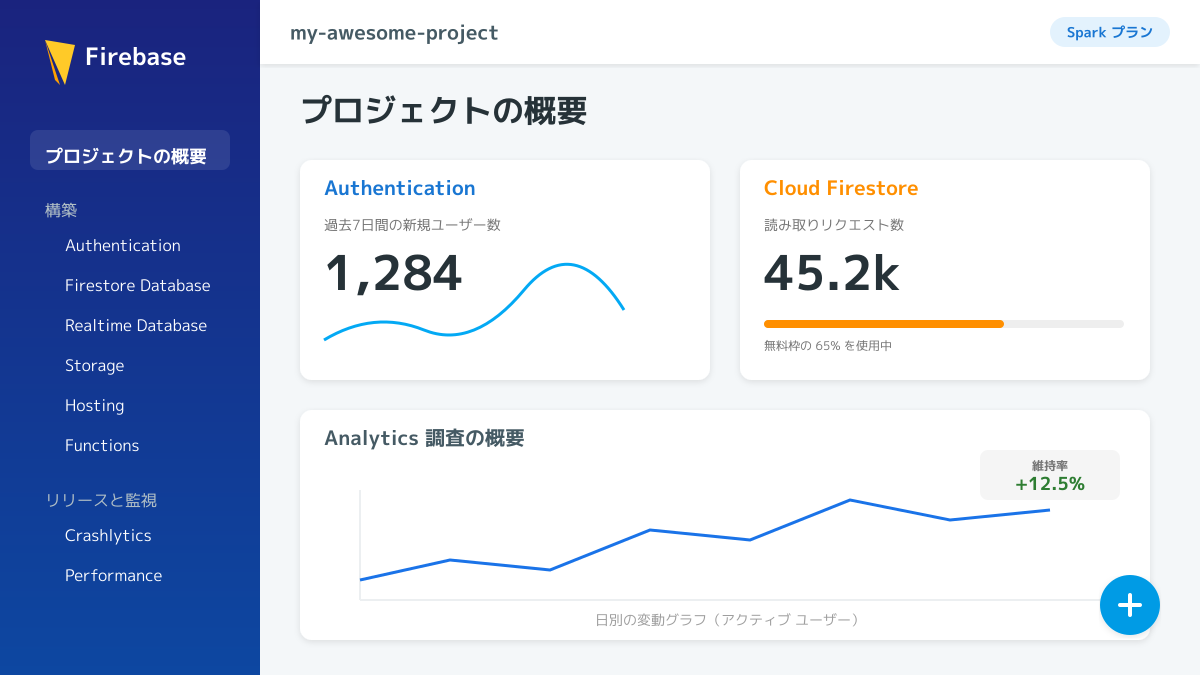
Task: Click the Analytics 調査の概要 heading
Action: tap(424, 438)
